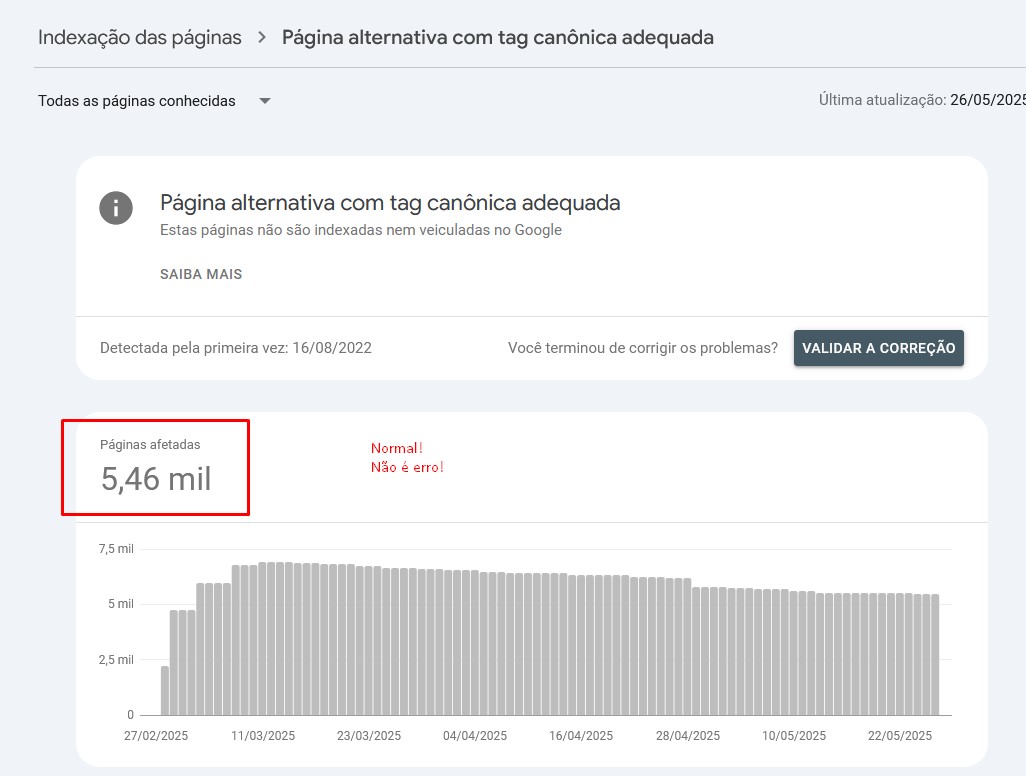Click the card title Página alternativa com tag canônica
The height and width of the screenshot is (776, 1026).
(x=390, y=203)
